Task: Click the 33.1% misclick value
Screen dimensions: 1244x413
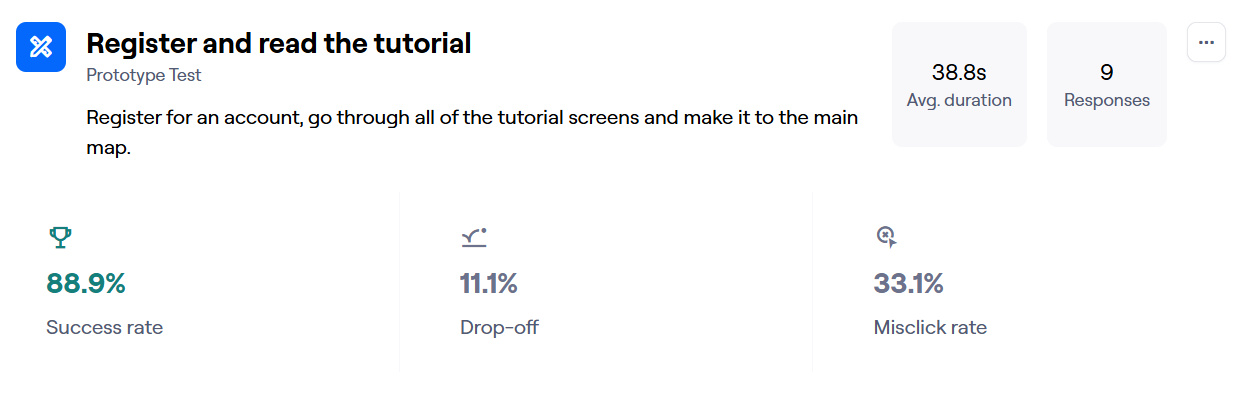Action: pos(908,284)
